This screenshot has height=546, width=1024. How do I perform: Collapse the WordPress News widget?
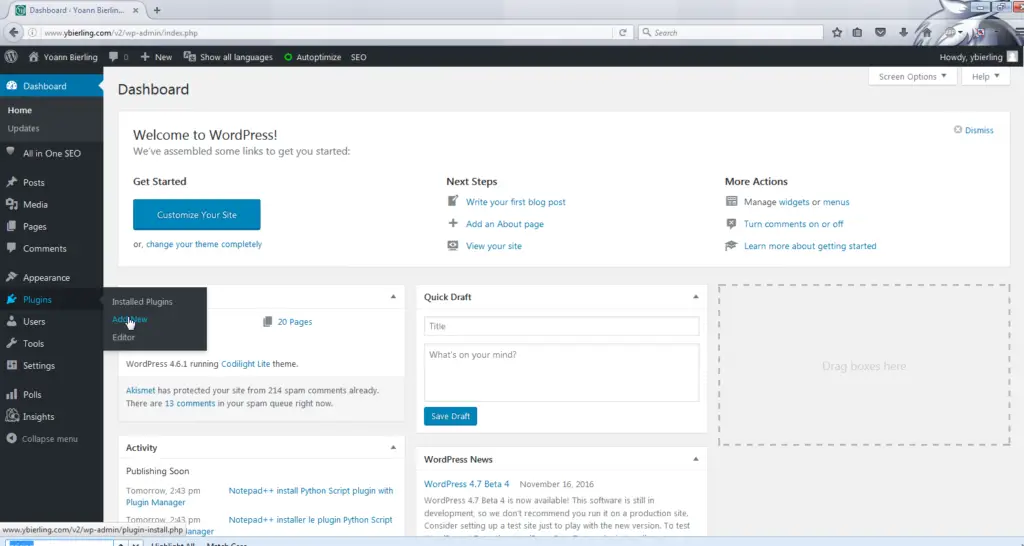696,459
